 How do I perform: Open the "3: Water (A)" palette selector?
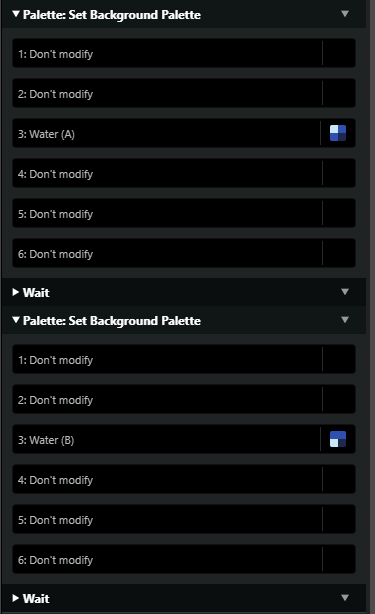[x=184, y=134]
